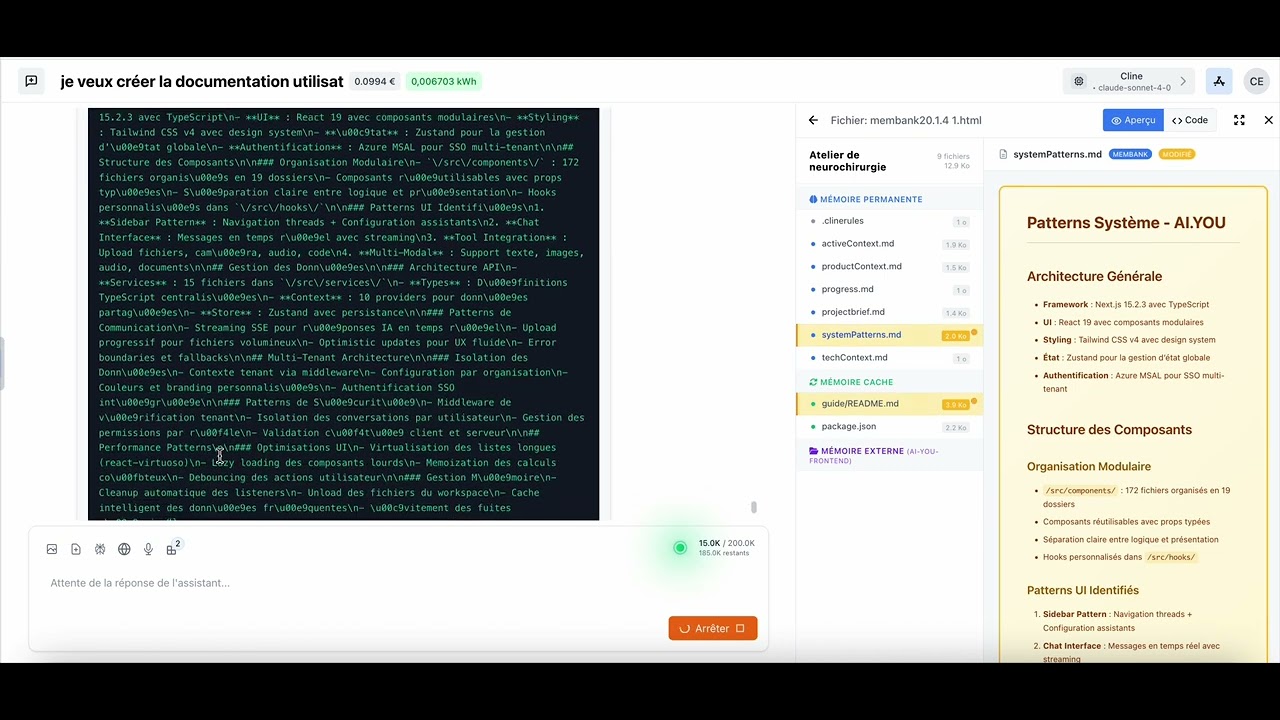Click the MEMBANK tag next to systemPatterns.md
1280x720 pixels.
click(x=1130, y=154)
